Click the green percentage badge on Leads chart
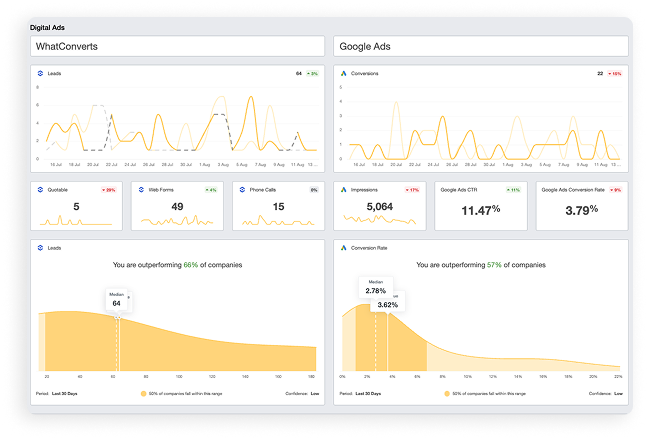648x440 pixels. [312, 73]
